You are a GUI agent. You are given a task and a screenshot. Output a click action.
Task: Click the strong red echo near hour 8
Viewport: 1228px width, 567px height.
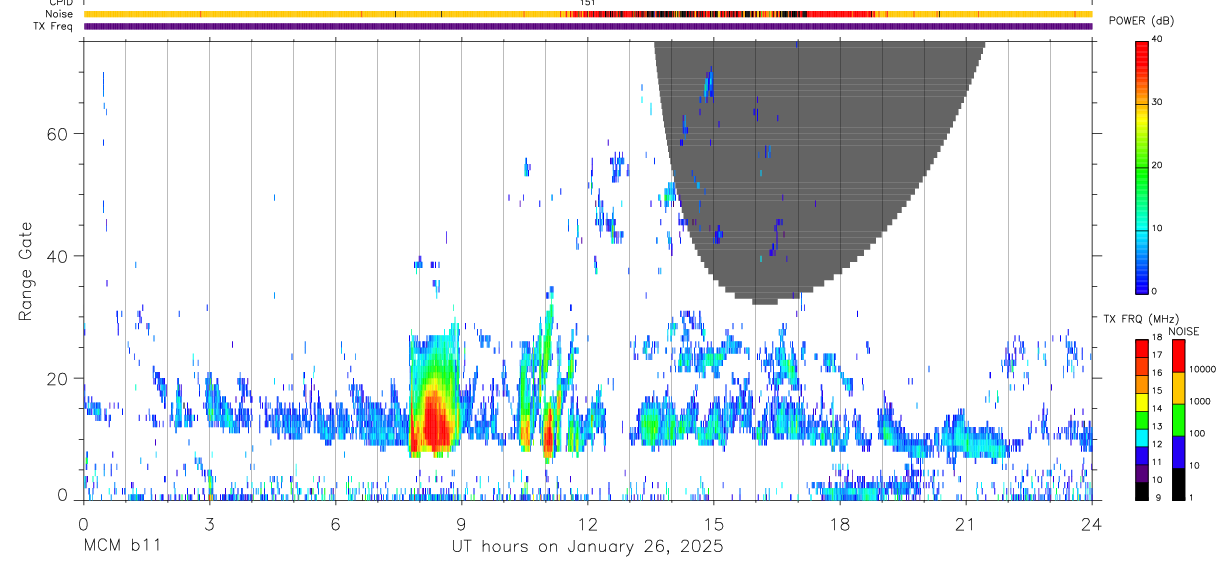tap(434, 420)
